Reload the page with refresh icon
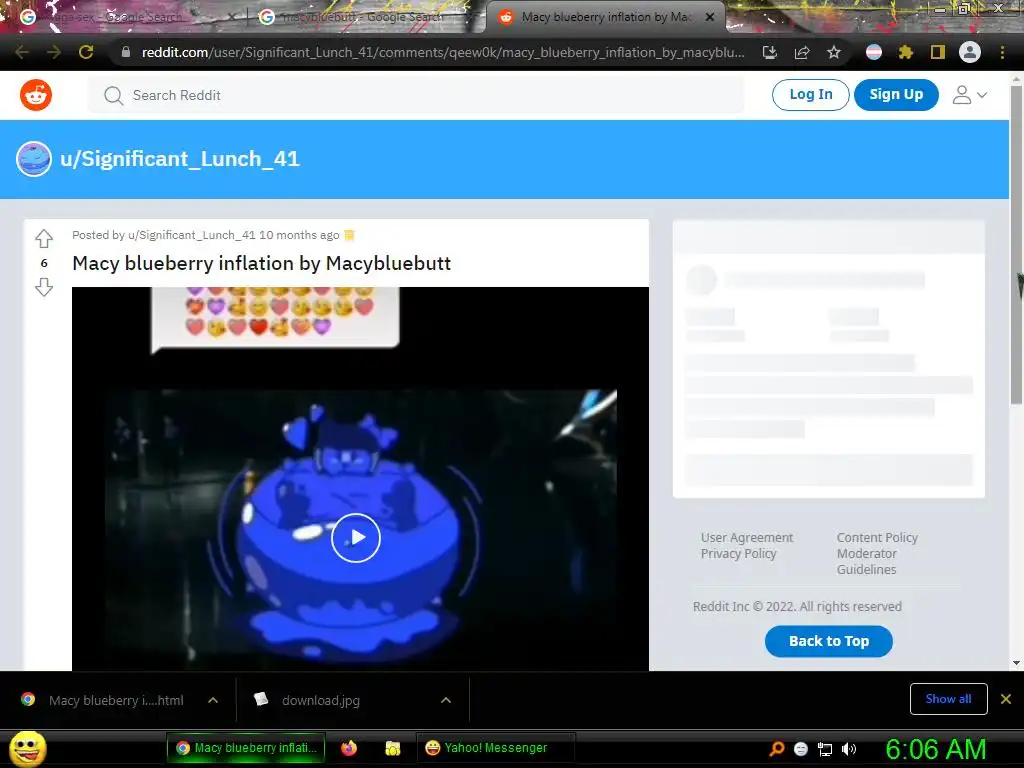Screen dimensions: 1024x768 (x=86, y=52)
